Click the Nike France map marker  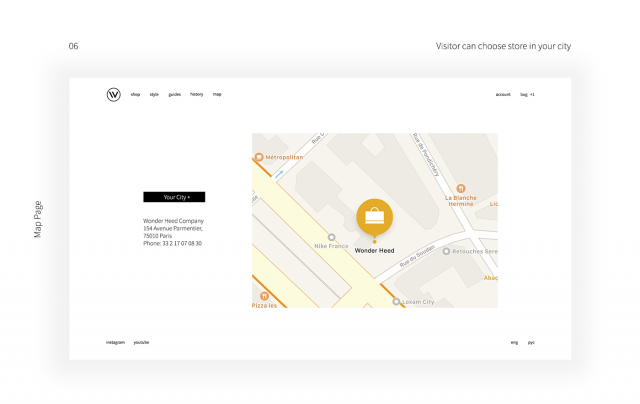click(331, 237)
